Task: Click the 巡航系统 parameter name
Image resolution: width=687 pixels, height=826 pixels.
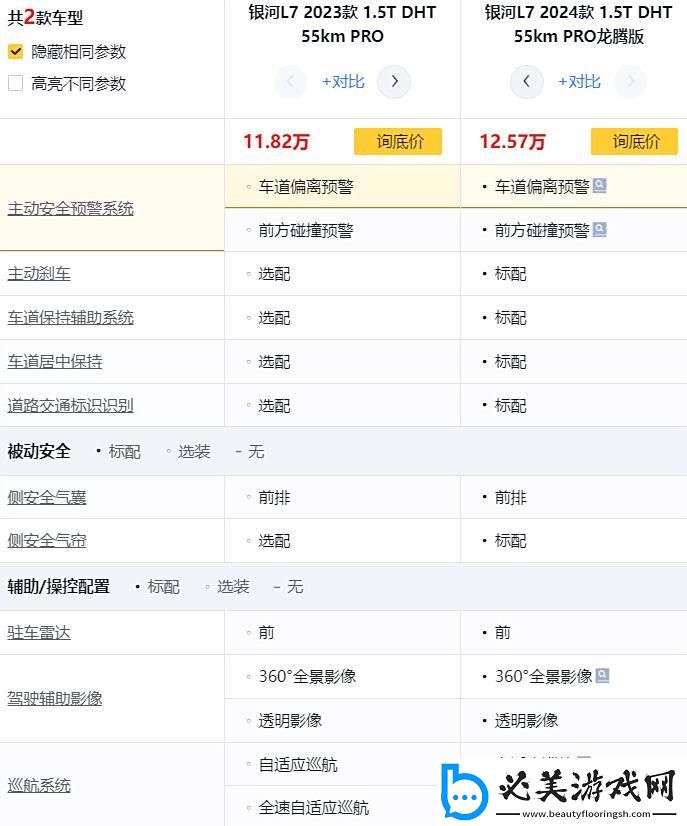Action: click(39, 785)
